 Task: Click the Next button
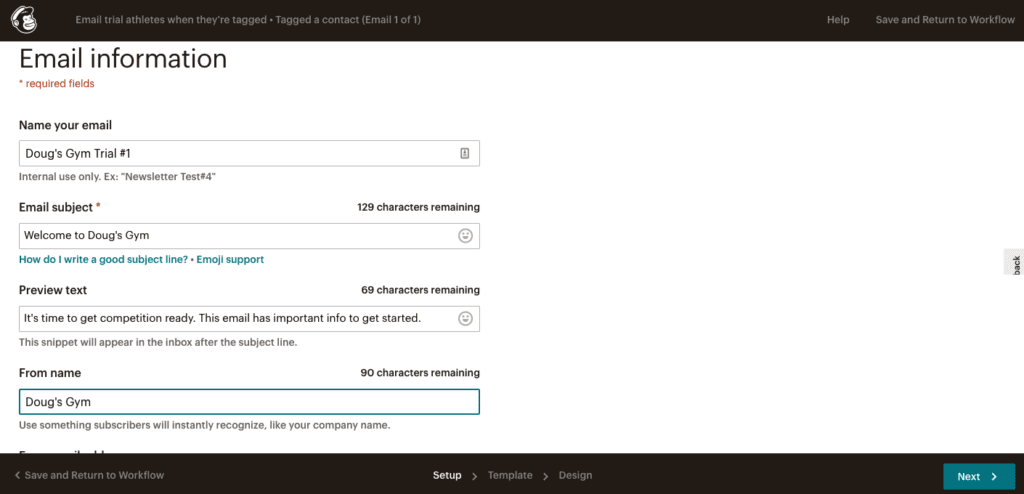(979, 476)
